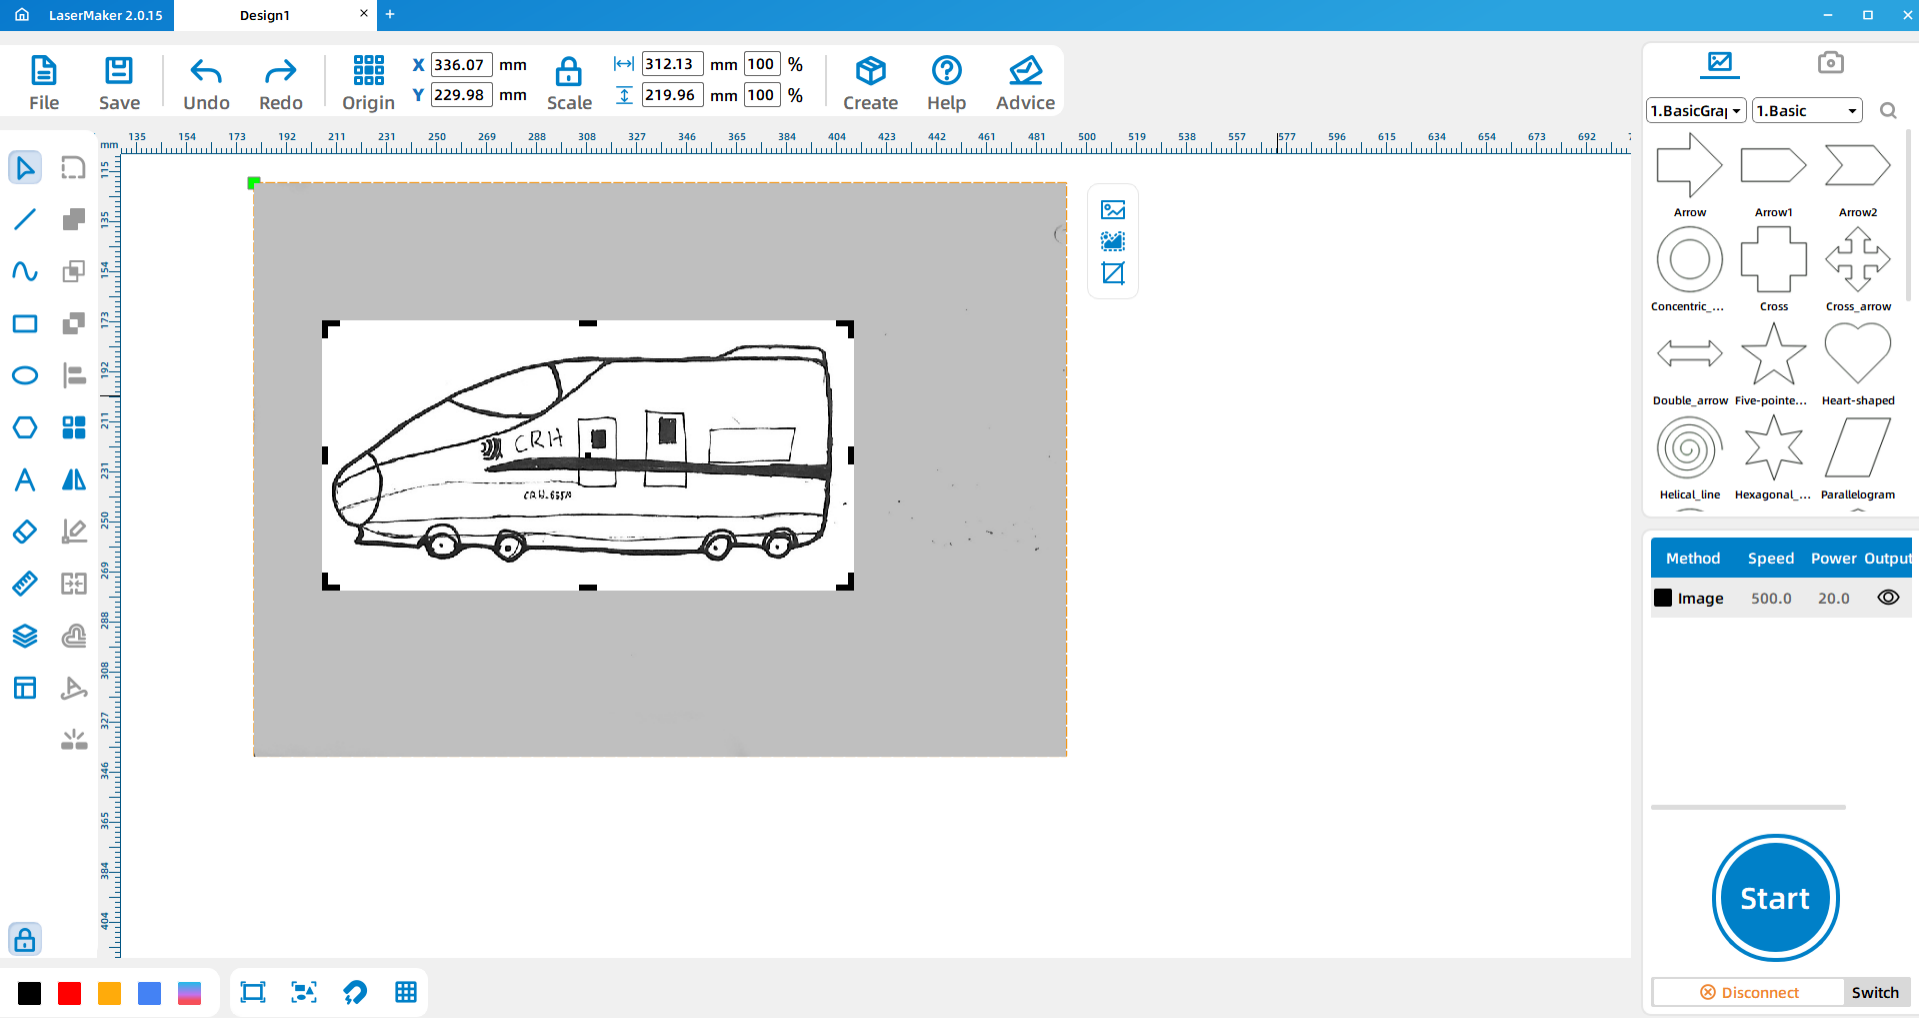Click the frame selection icon in bottom toolbar
Viewport: 1919px width, 1018px height.
pyautogui.click(x=253, y=992)
